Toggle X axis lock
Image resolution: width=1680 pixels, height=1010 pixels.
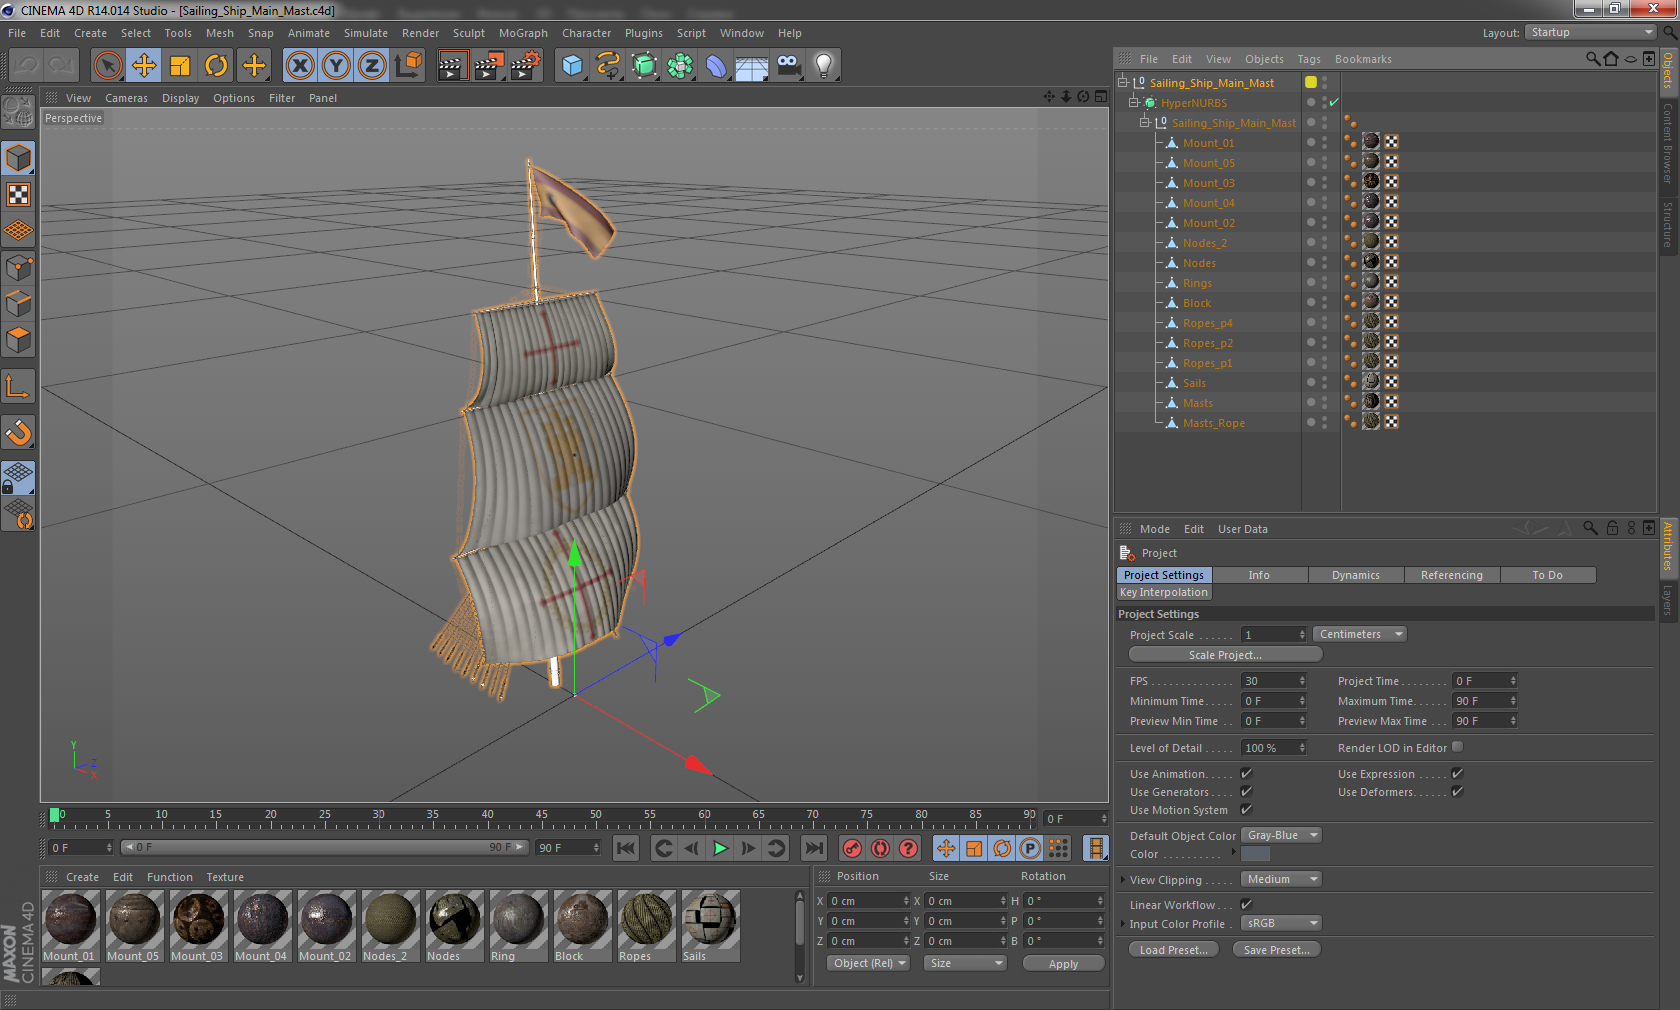click(299, 66)
